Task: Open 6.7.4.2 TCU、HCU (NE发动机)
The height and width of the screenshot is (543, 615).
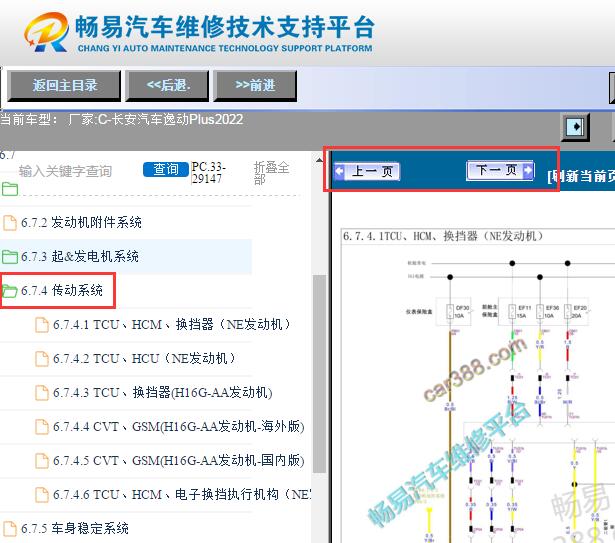Action: [144, 358]
